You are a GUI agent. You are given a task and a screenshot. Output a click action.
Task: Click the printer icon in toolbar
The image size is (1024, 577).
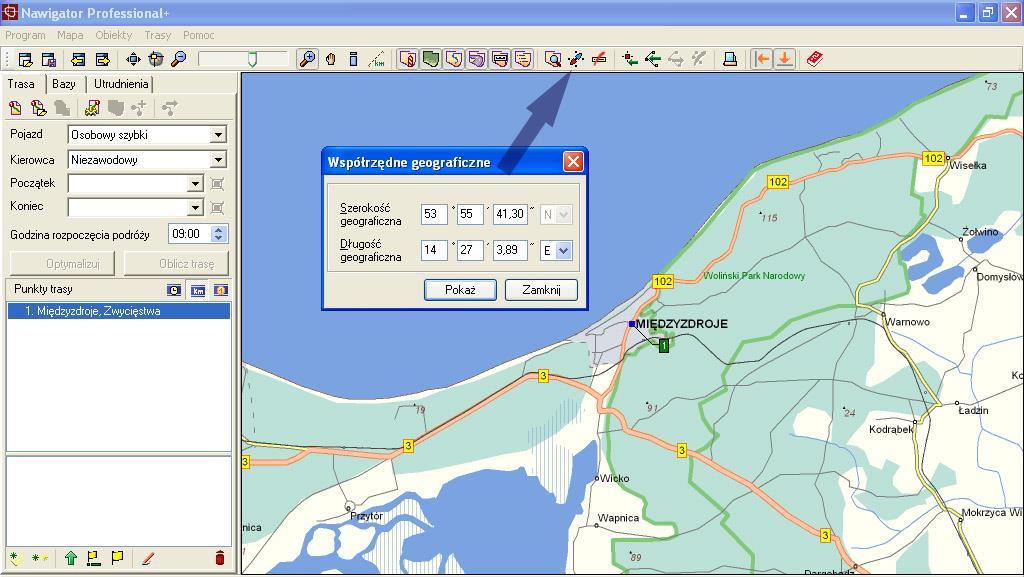(730, 59)
